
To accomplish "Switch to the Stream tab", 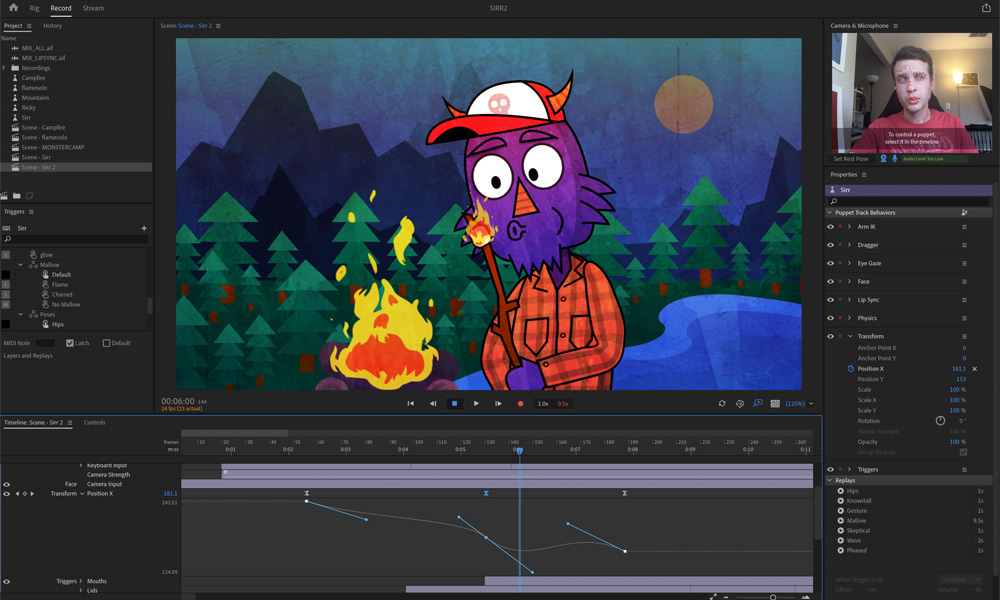I will (x=93, y=8).
